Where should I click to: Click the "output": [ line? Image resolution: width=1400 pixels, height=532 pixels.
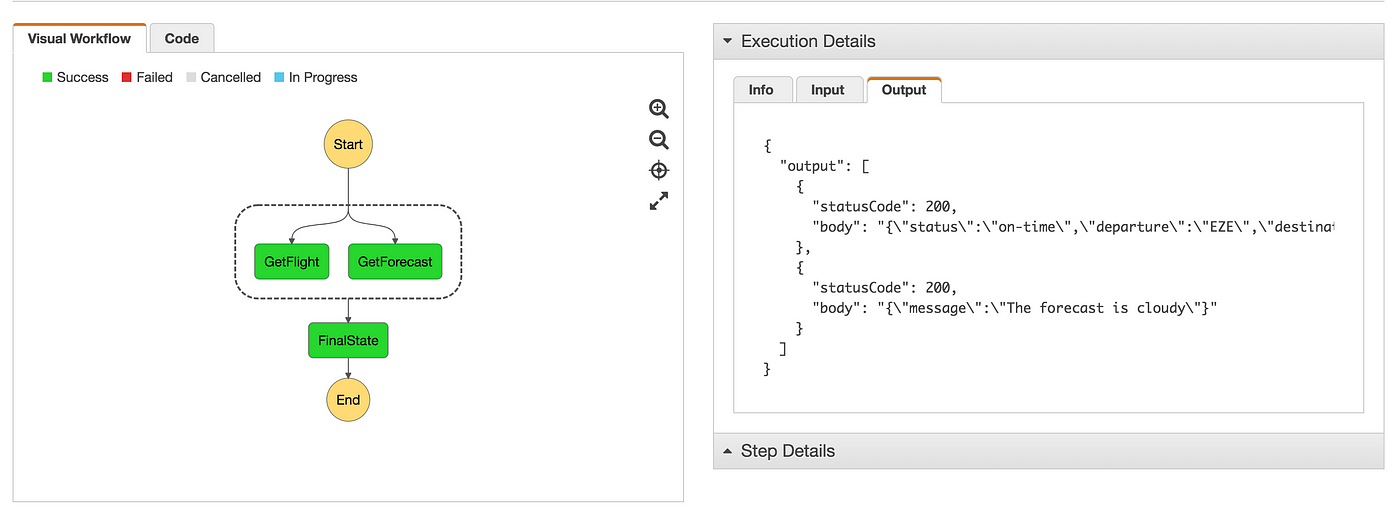click(825, 166)
